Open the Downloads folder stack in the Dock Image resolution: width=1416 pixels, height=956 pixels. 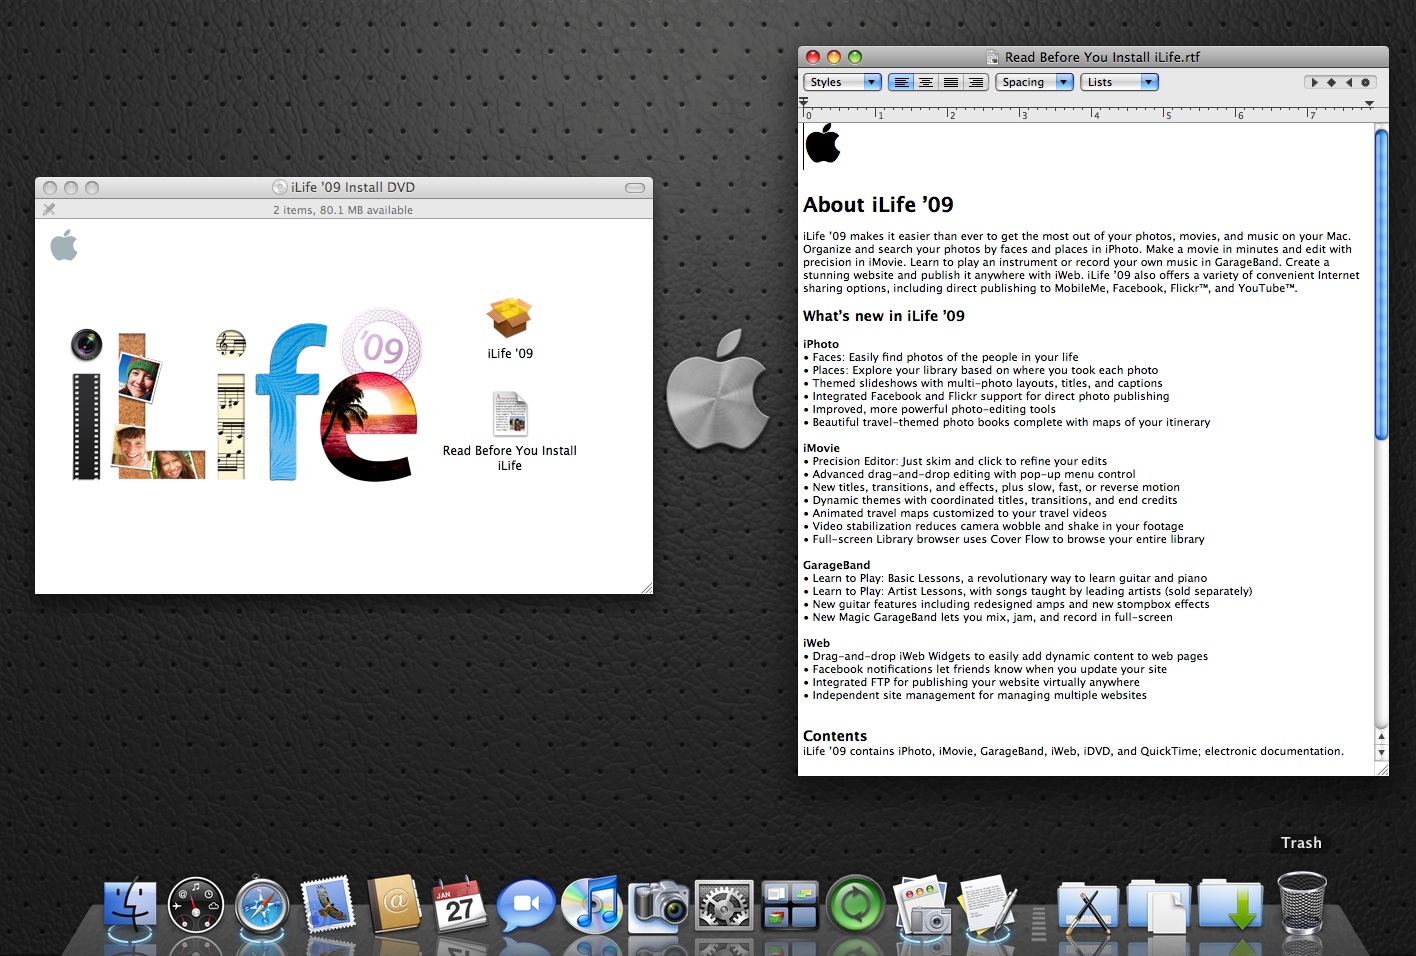[1230, 906]
